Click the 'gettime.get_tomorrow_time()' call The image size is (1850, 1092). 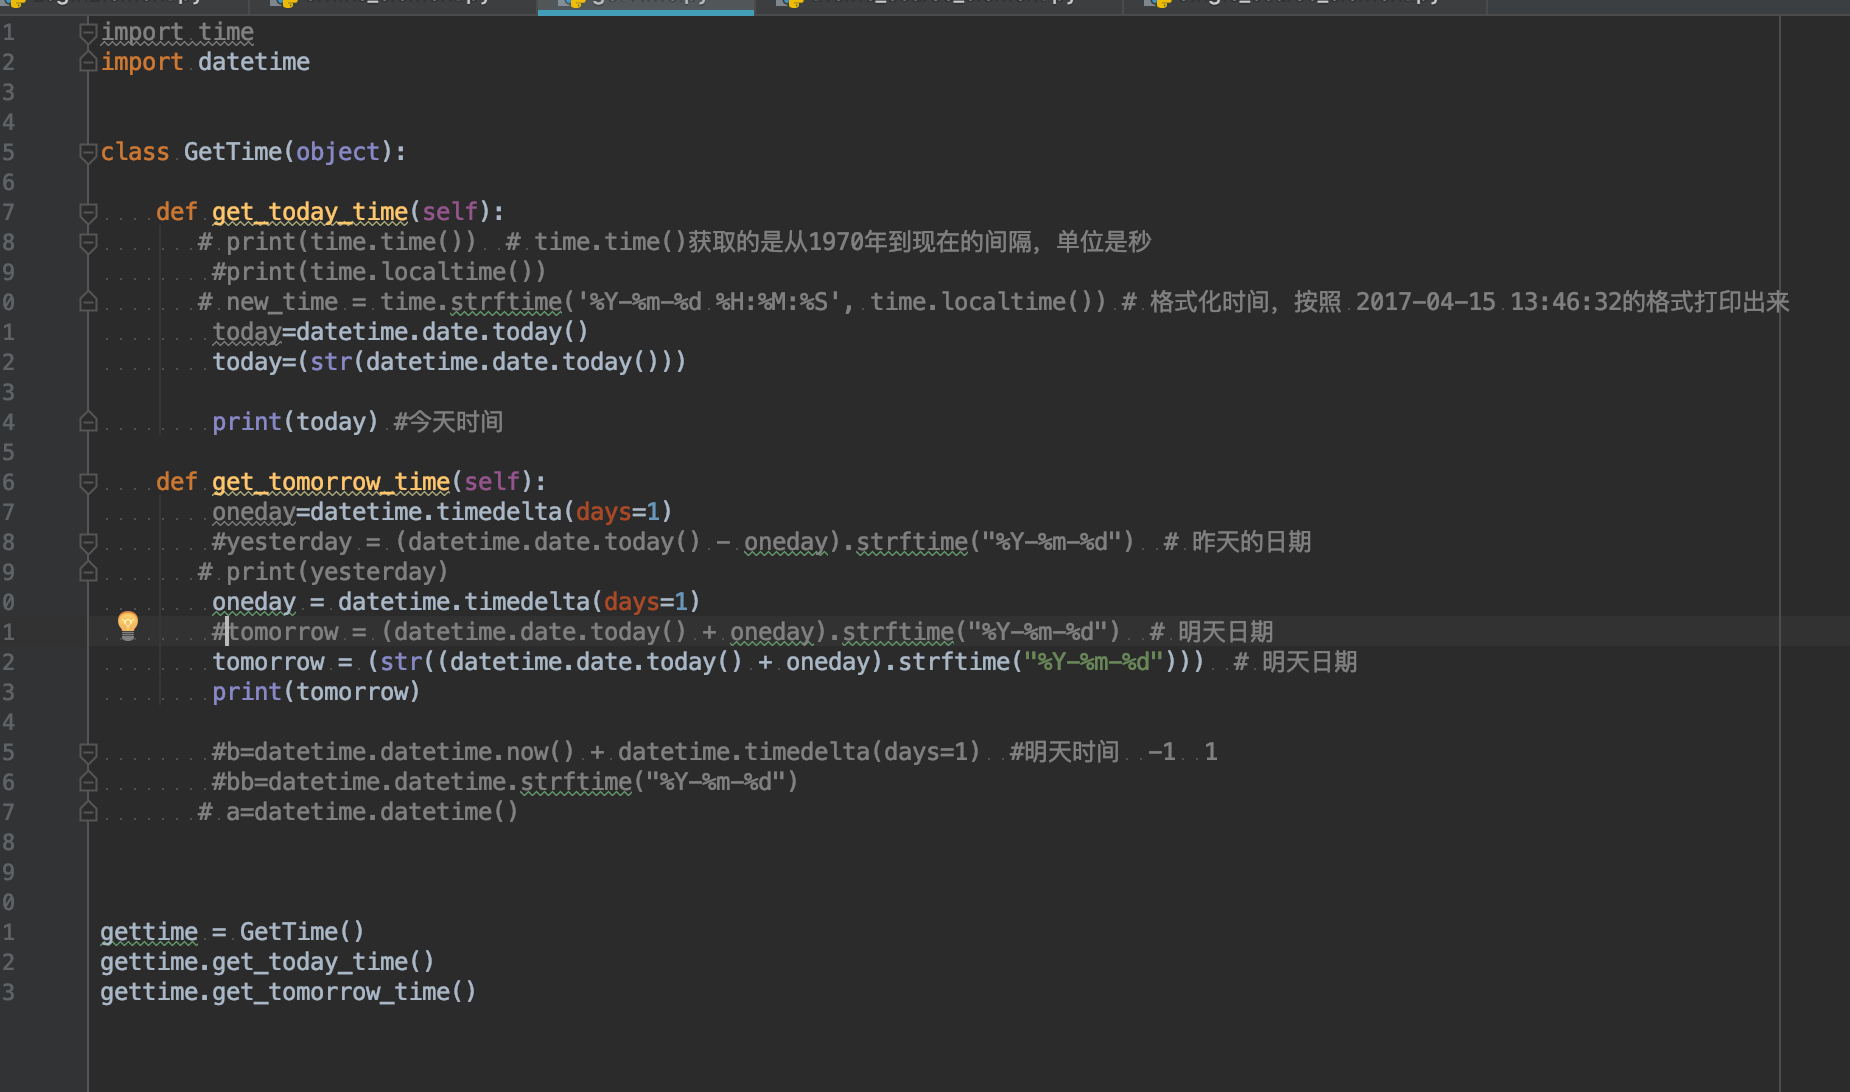[288, 992]
